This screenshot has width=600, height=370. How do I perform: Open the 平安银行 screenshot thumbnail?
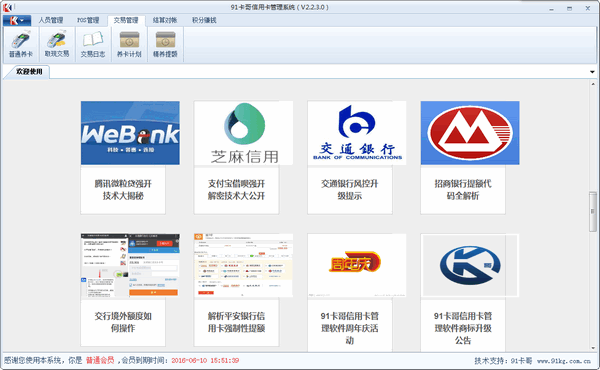(x=243, y=265)
